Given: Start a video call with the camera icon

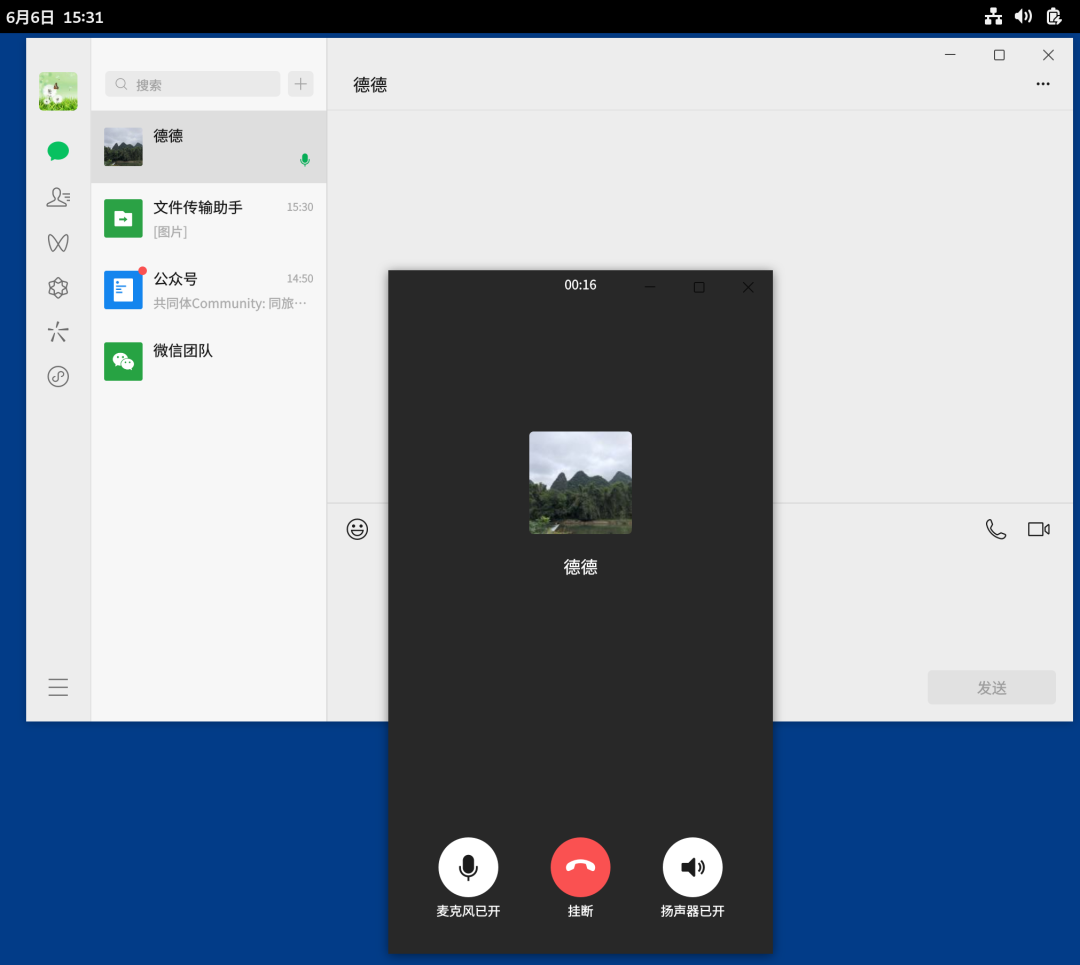Looking at the screenshot, I should [x=1039, y=529].
